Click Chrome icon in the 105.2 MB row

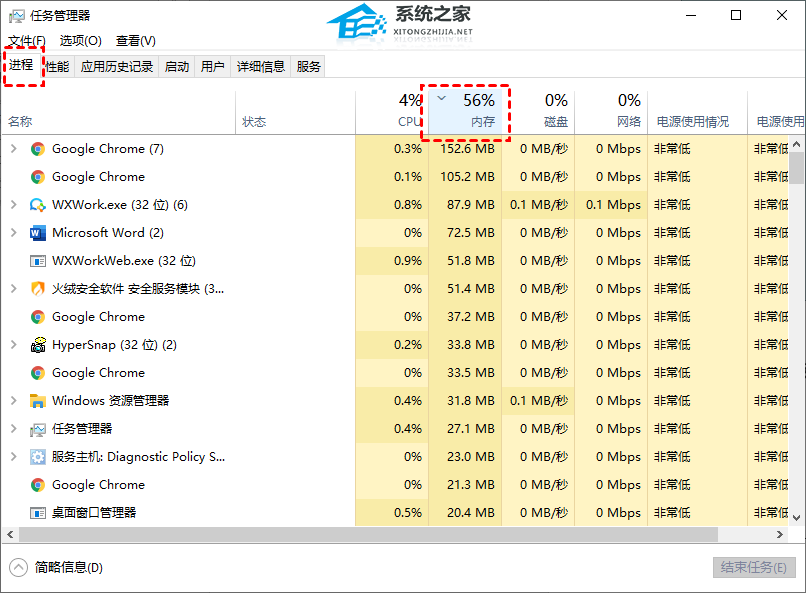tap(38, 177)
